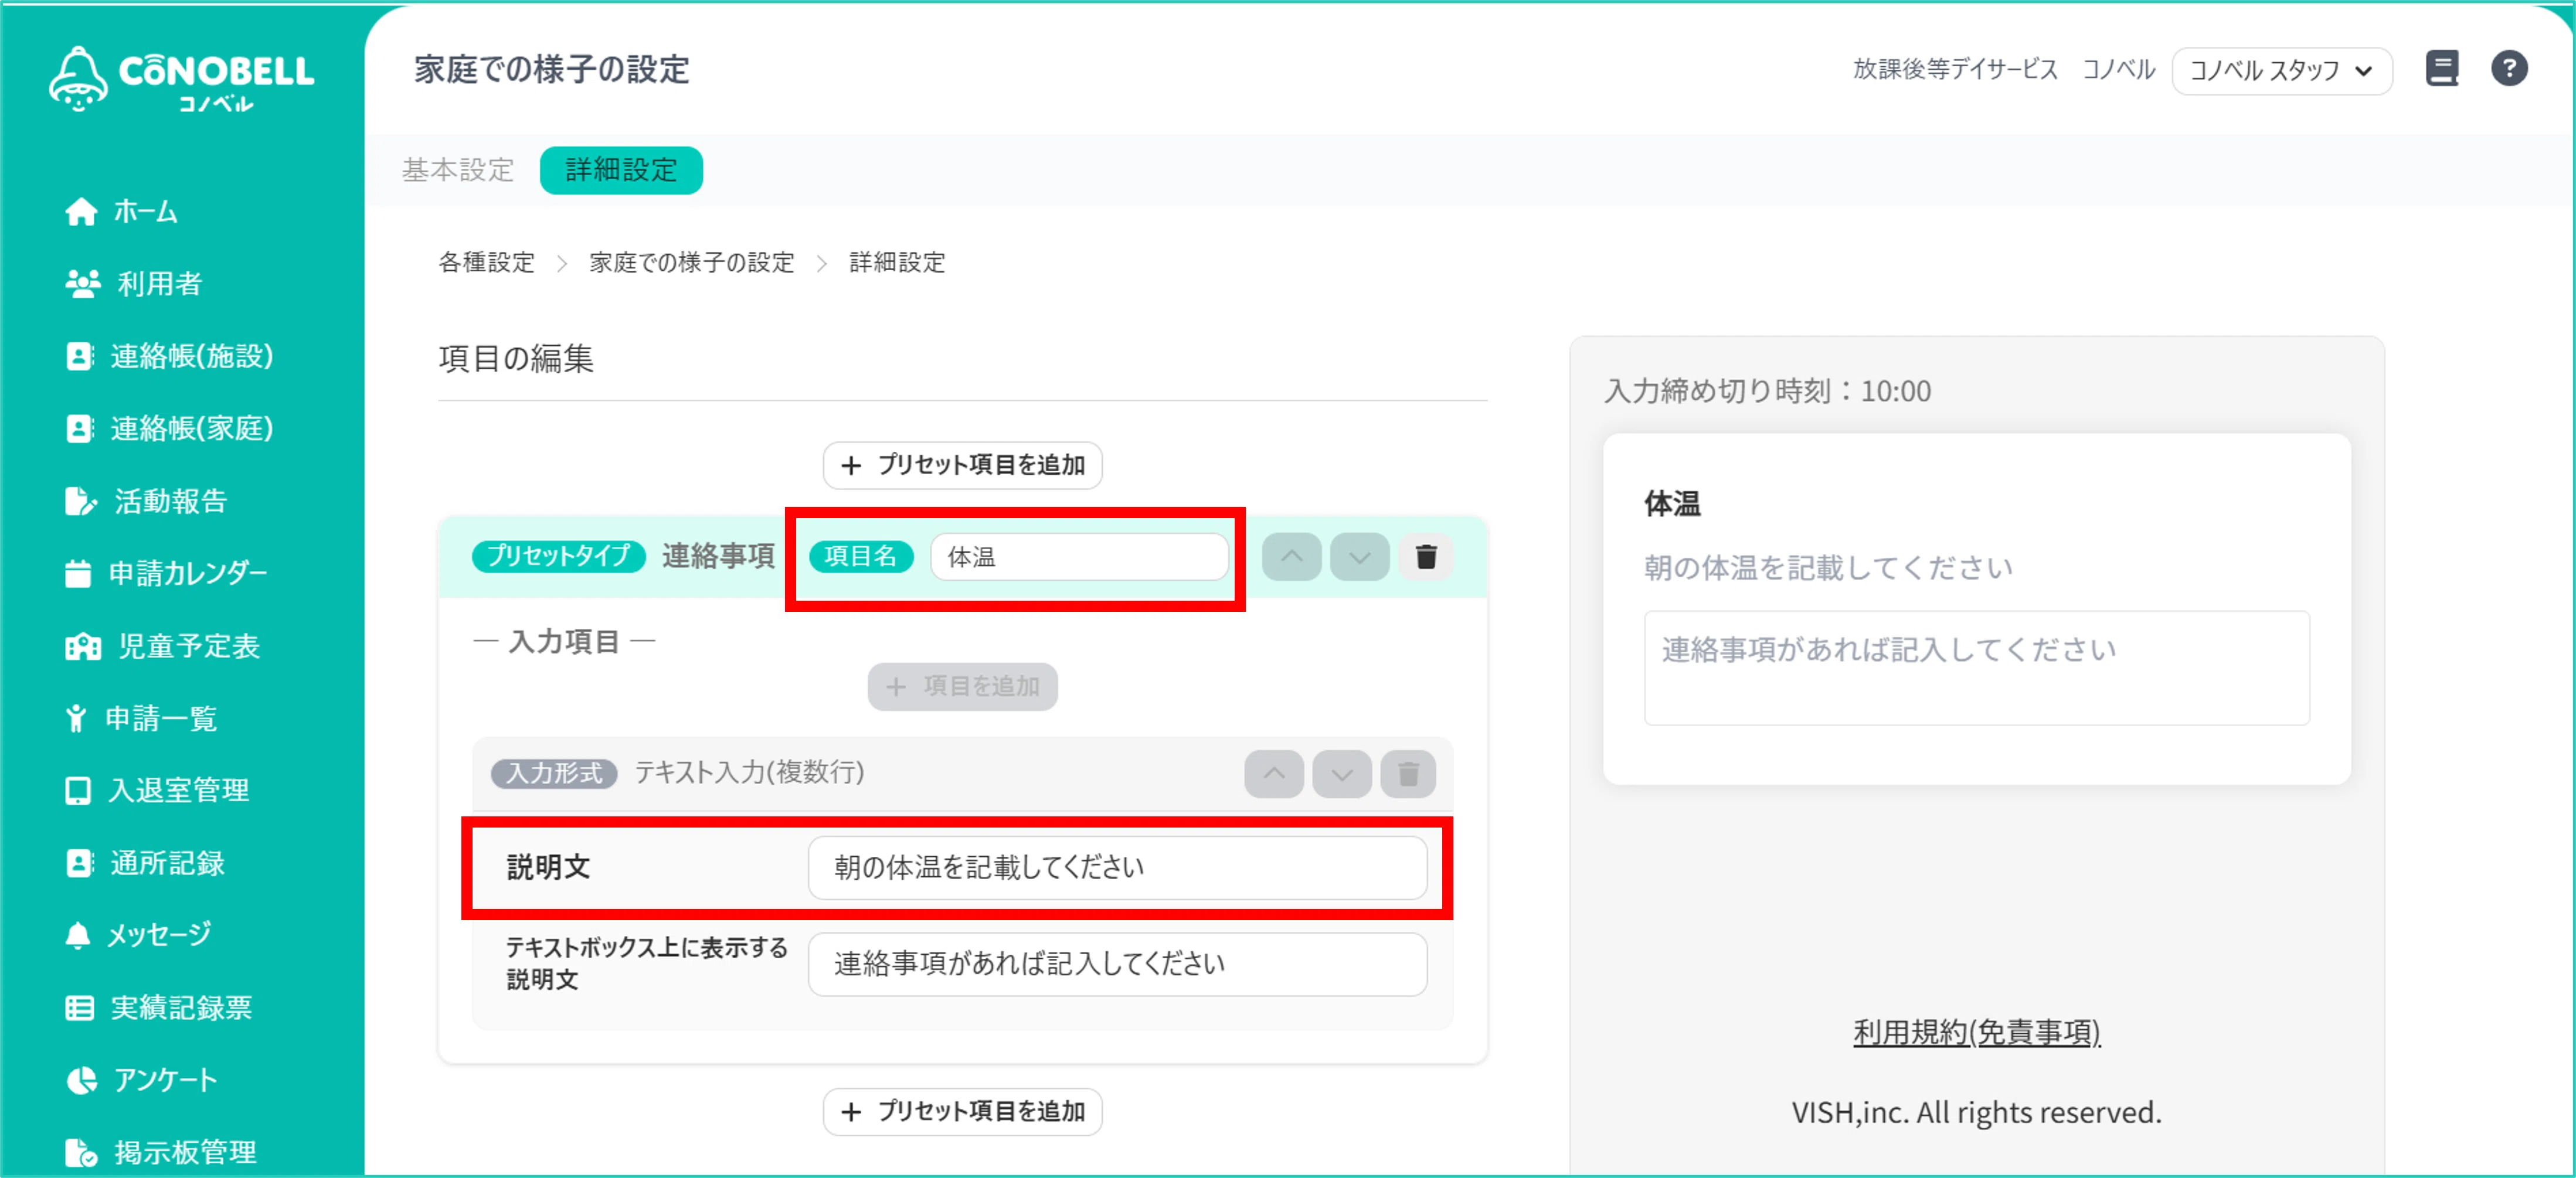2576x1178 pixels.
Task: Click the 児童予定表 sidebar icon
Action: (83, 646)
